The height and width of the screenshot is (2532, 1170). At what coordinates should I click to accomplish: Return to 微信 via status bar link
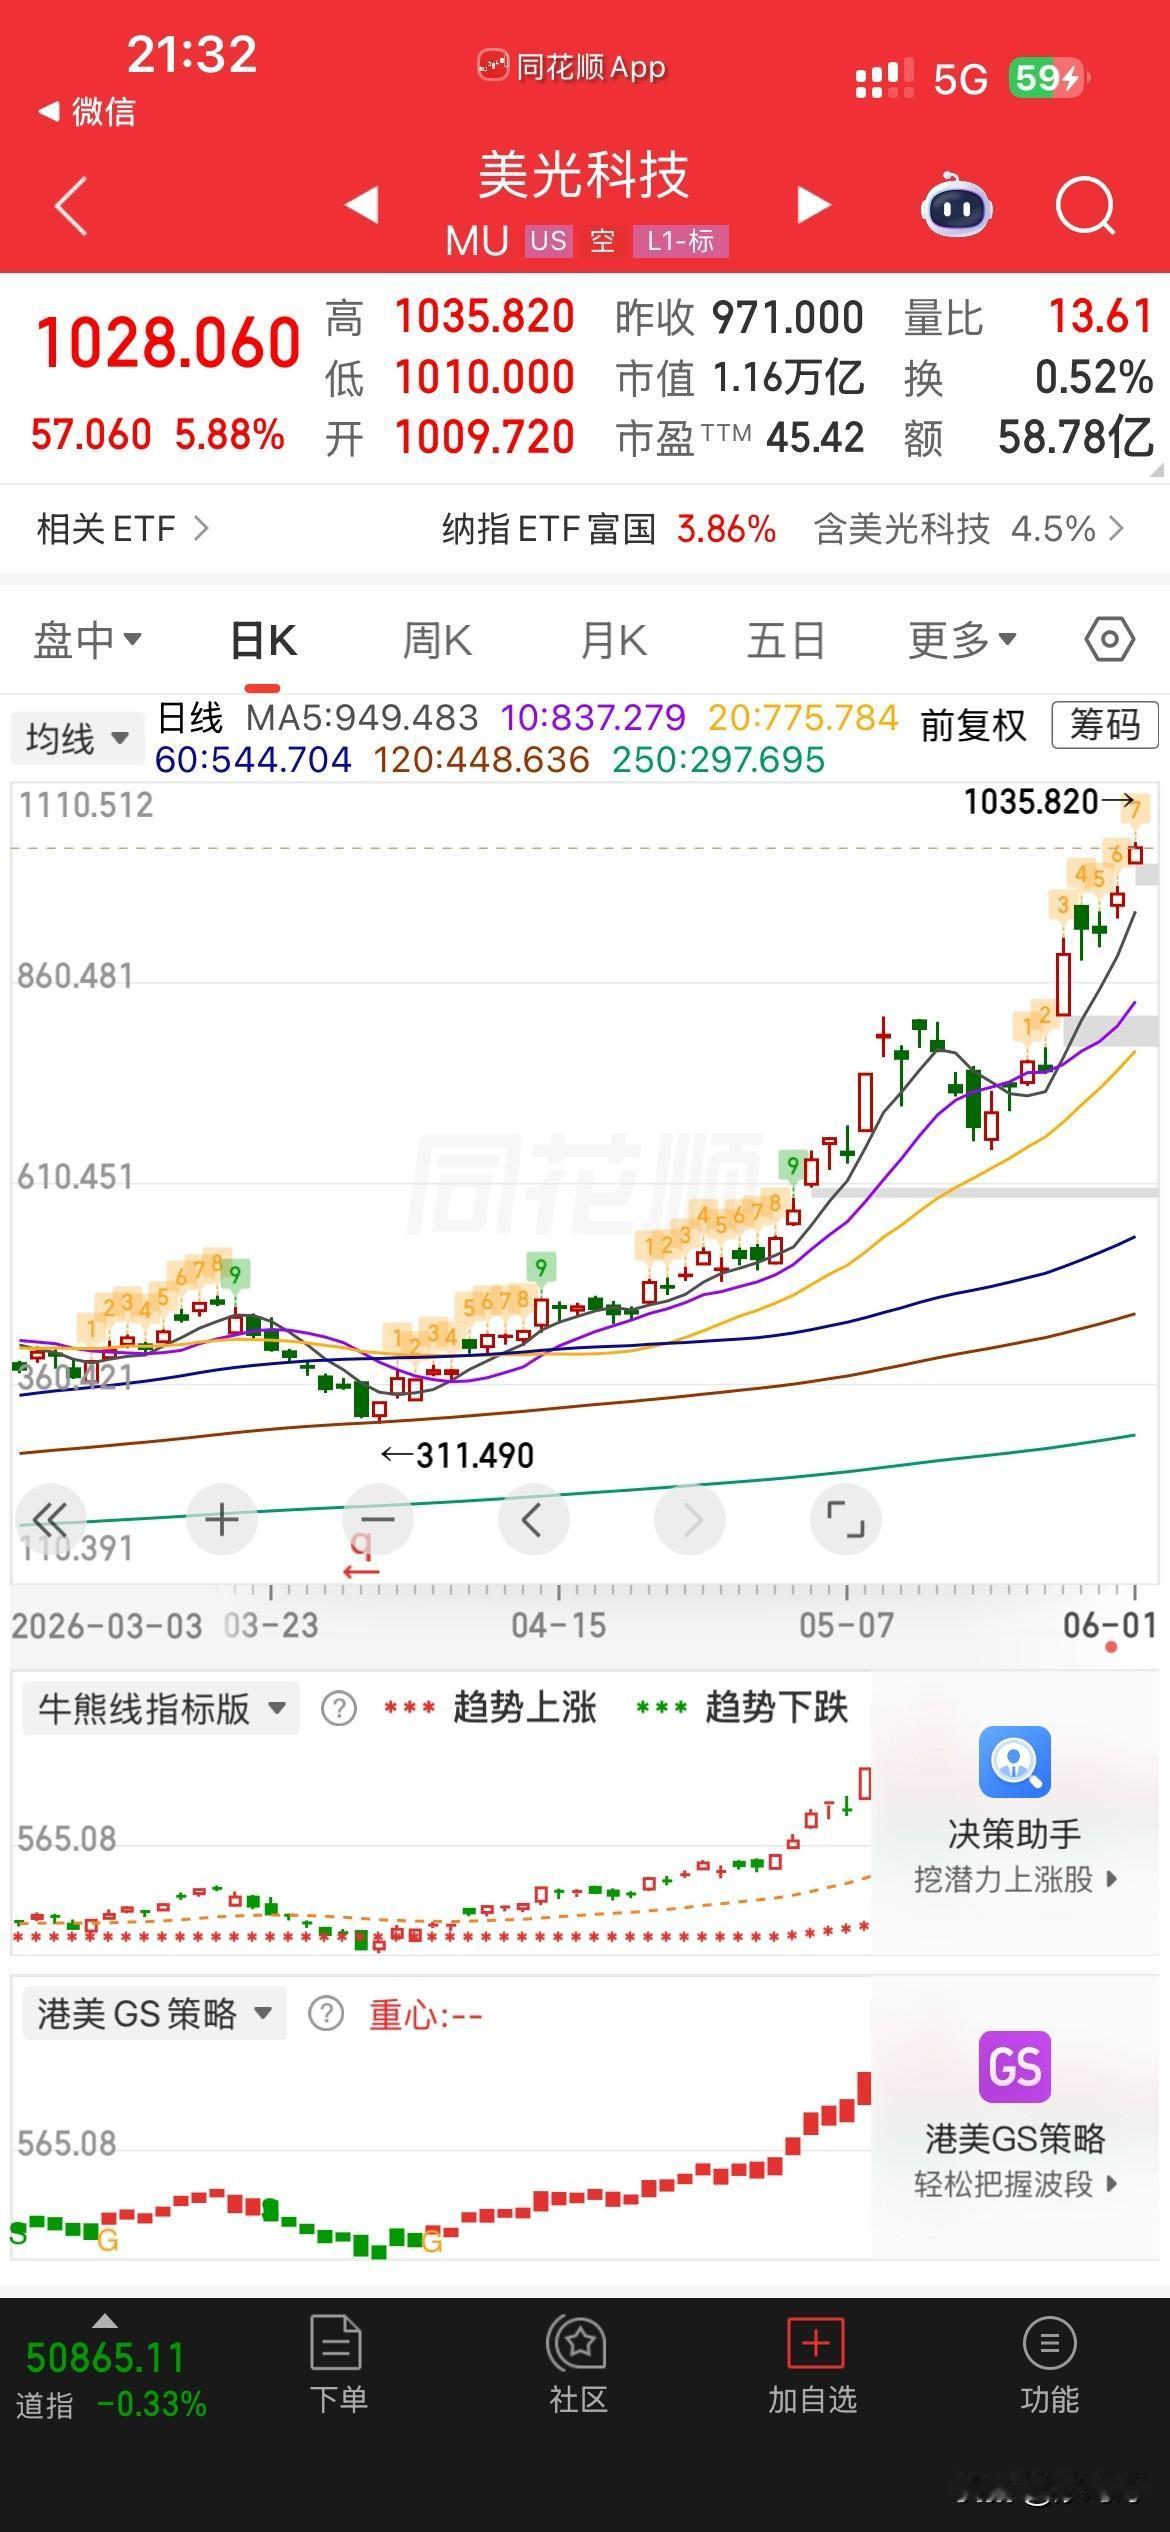pyautogui.click(x=86, y=111)
